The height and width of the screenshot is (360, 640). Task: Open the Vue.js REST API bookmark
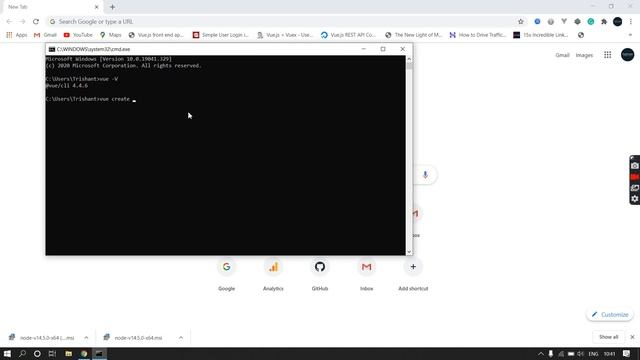(x=348, y=35)
